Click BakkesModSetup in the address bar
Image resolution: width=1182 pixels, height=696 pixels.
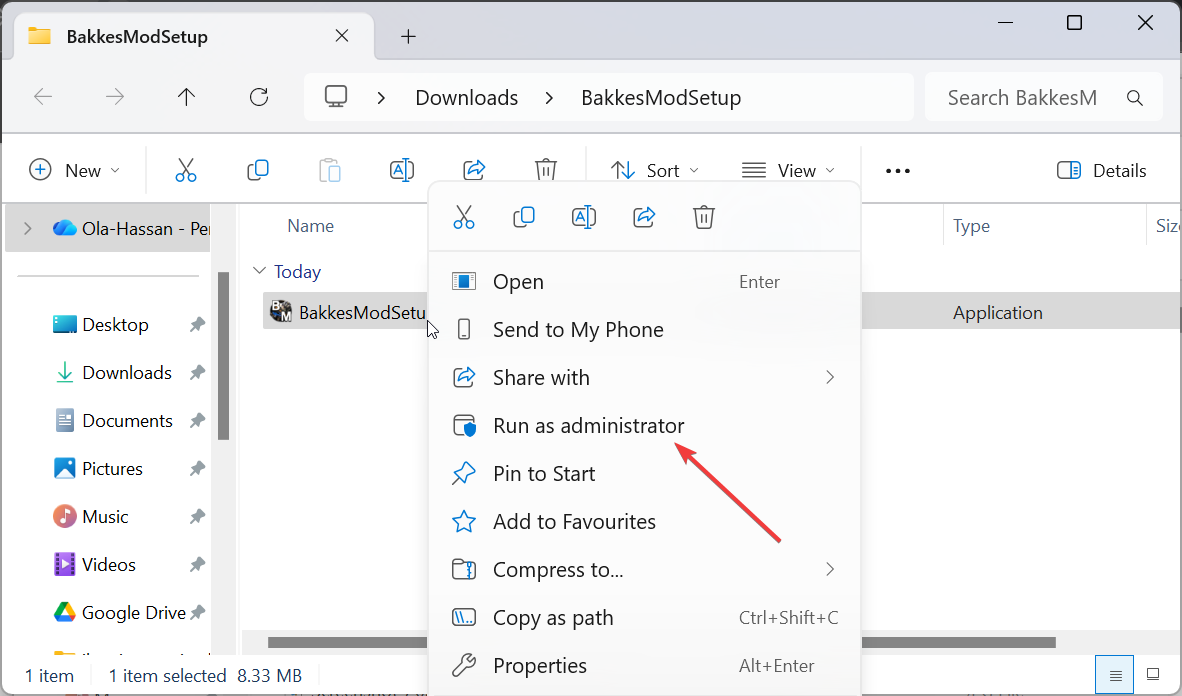click(661, 97)
